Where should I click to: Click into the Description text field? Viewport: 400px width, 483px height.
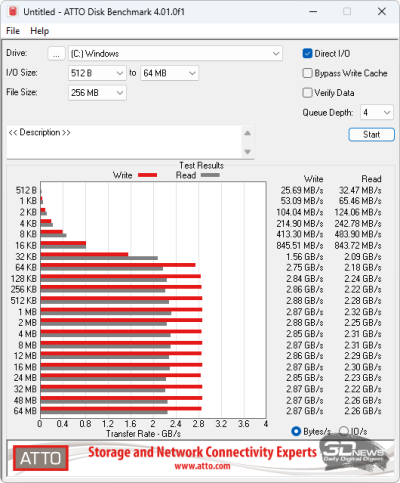coord(124,142)
